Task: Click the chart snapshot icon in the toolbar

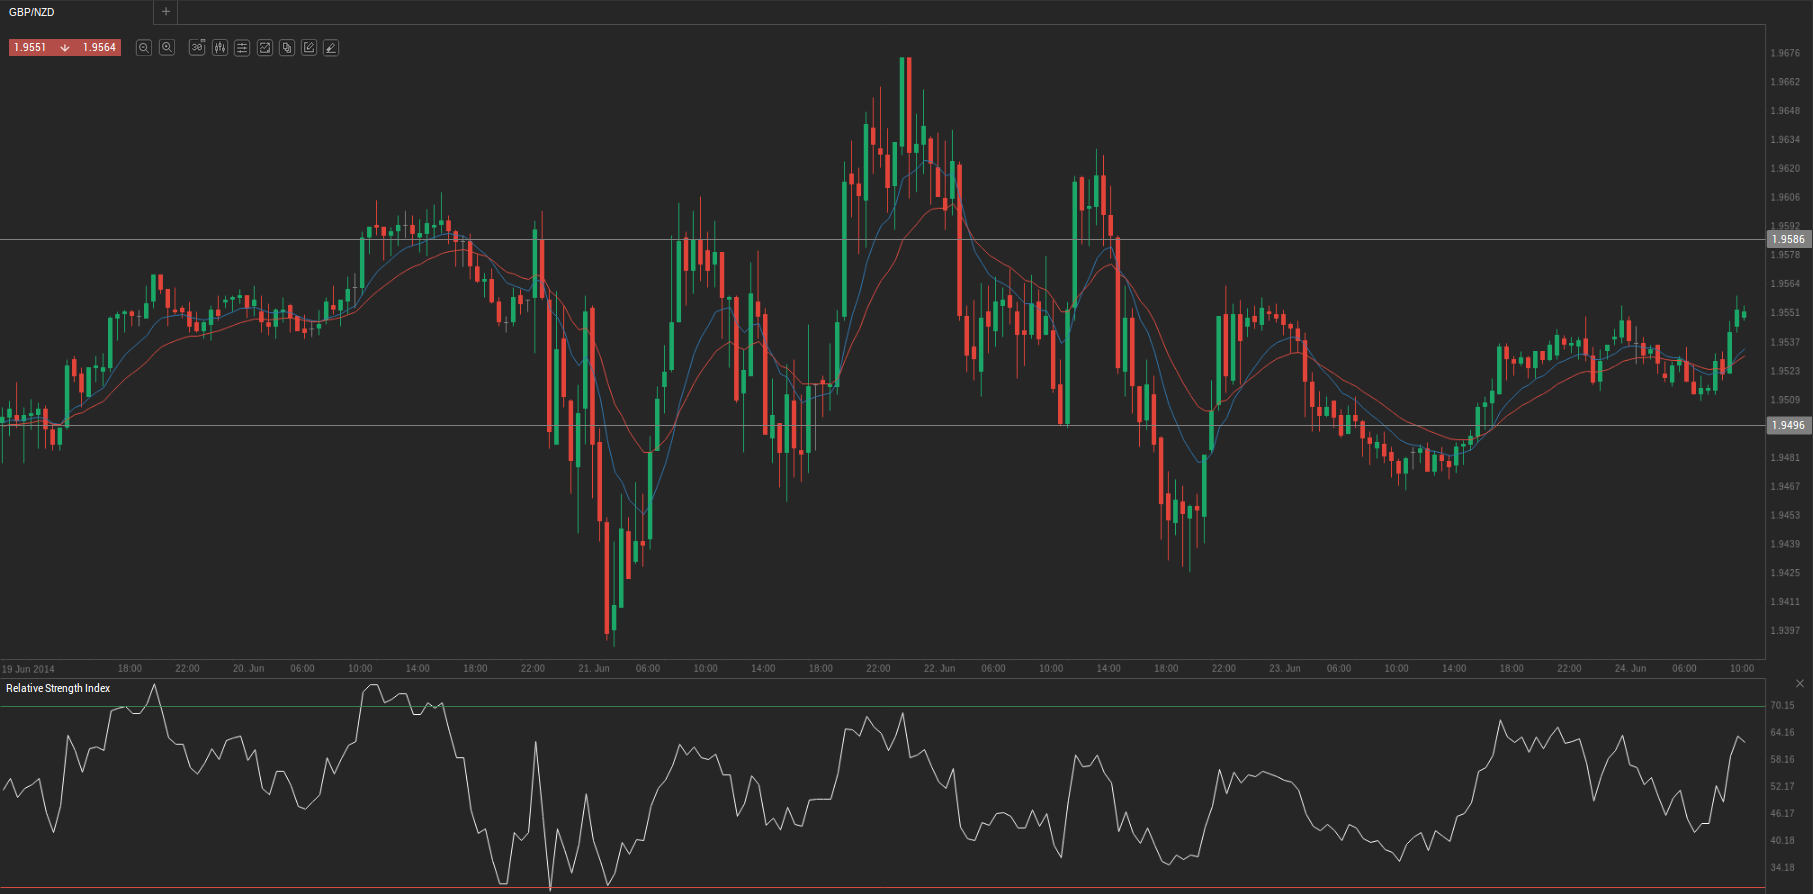Action: click(x=265, y=48)
